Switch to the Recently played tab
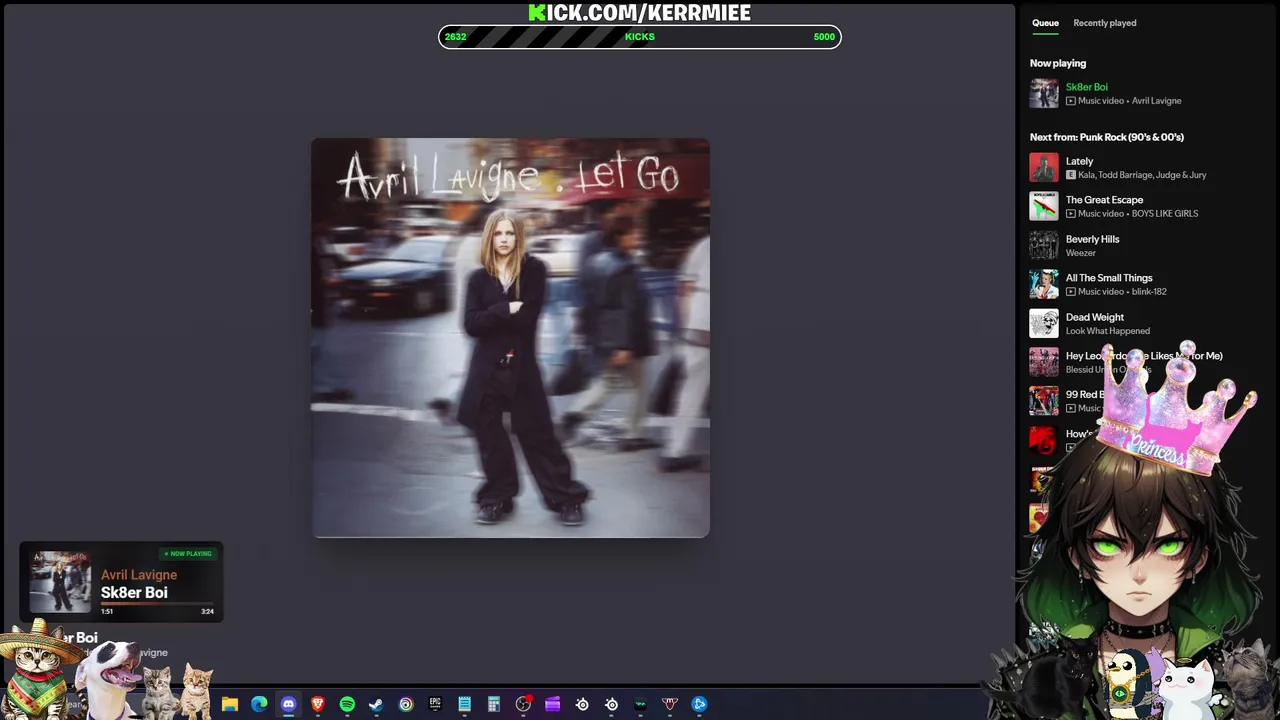Screen dimensions: 1280x720 pos(1105,23)
